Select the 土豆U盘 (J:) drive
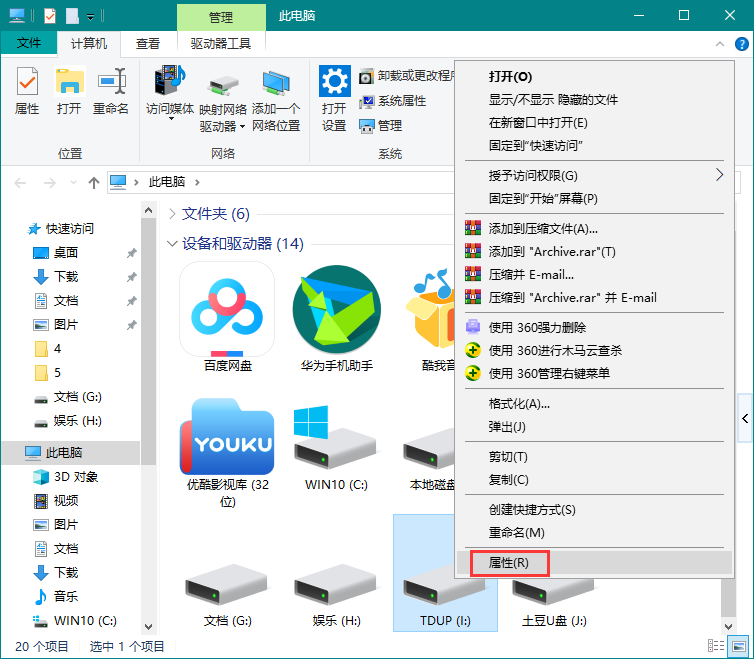Image resolution: width=754 pixels, height=659 pixels. click(x=554, y=601)
